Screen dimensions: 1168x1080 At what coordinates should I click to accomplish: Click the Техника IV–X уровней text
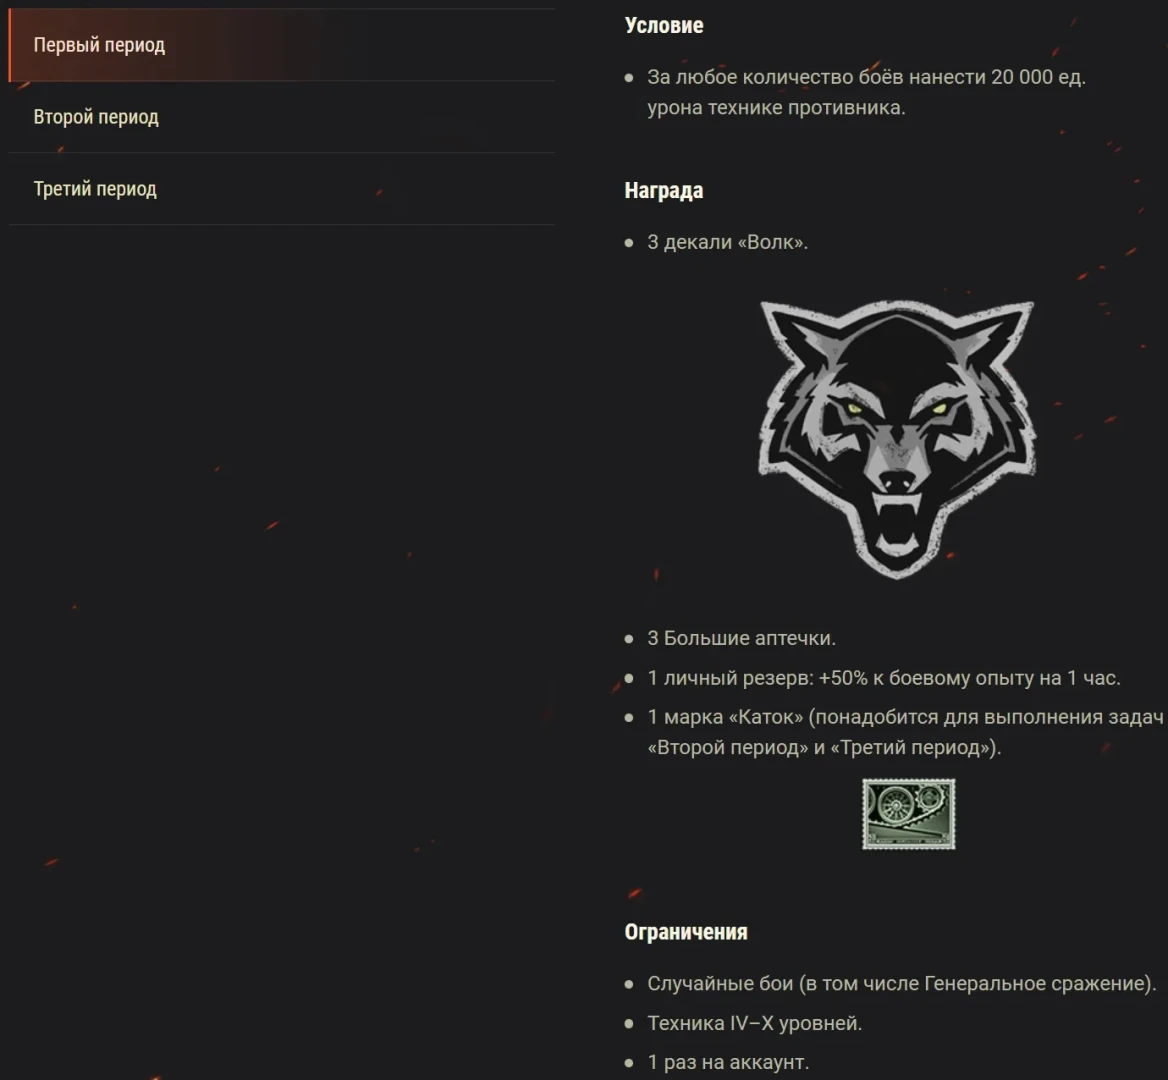click(755, 1023)
